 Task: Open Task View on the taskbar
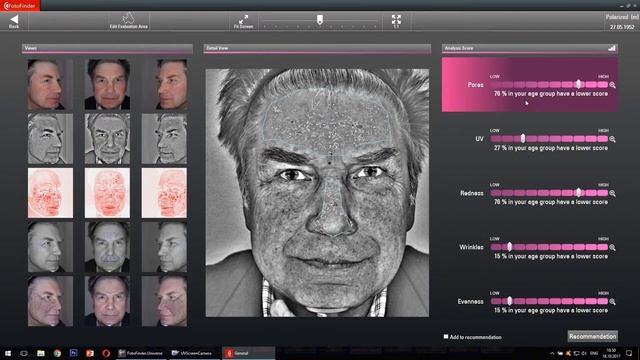click(24, 353)
